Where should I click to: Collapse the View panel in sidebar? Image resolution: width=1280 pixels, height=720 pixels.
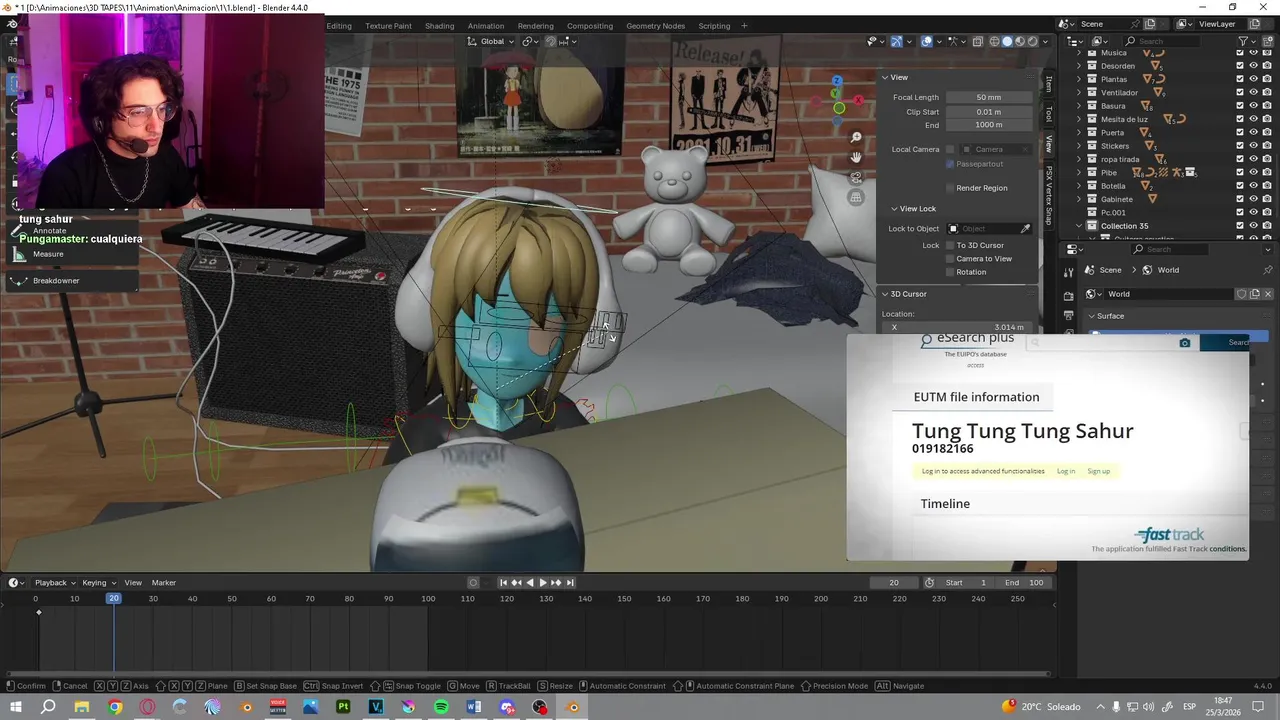pyautogui.click(x=885, y=77)
